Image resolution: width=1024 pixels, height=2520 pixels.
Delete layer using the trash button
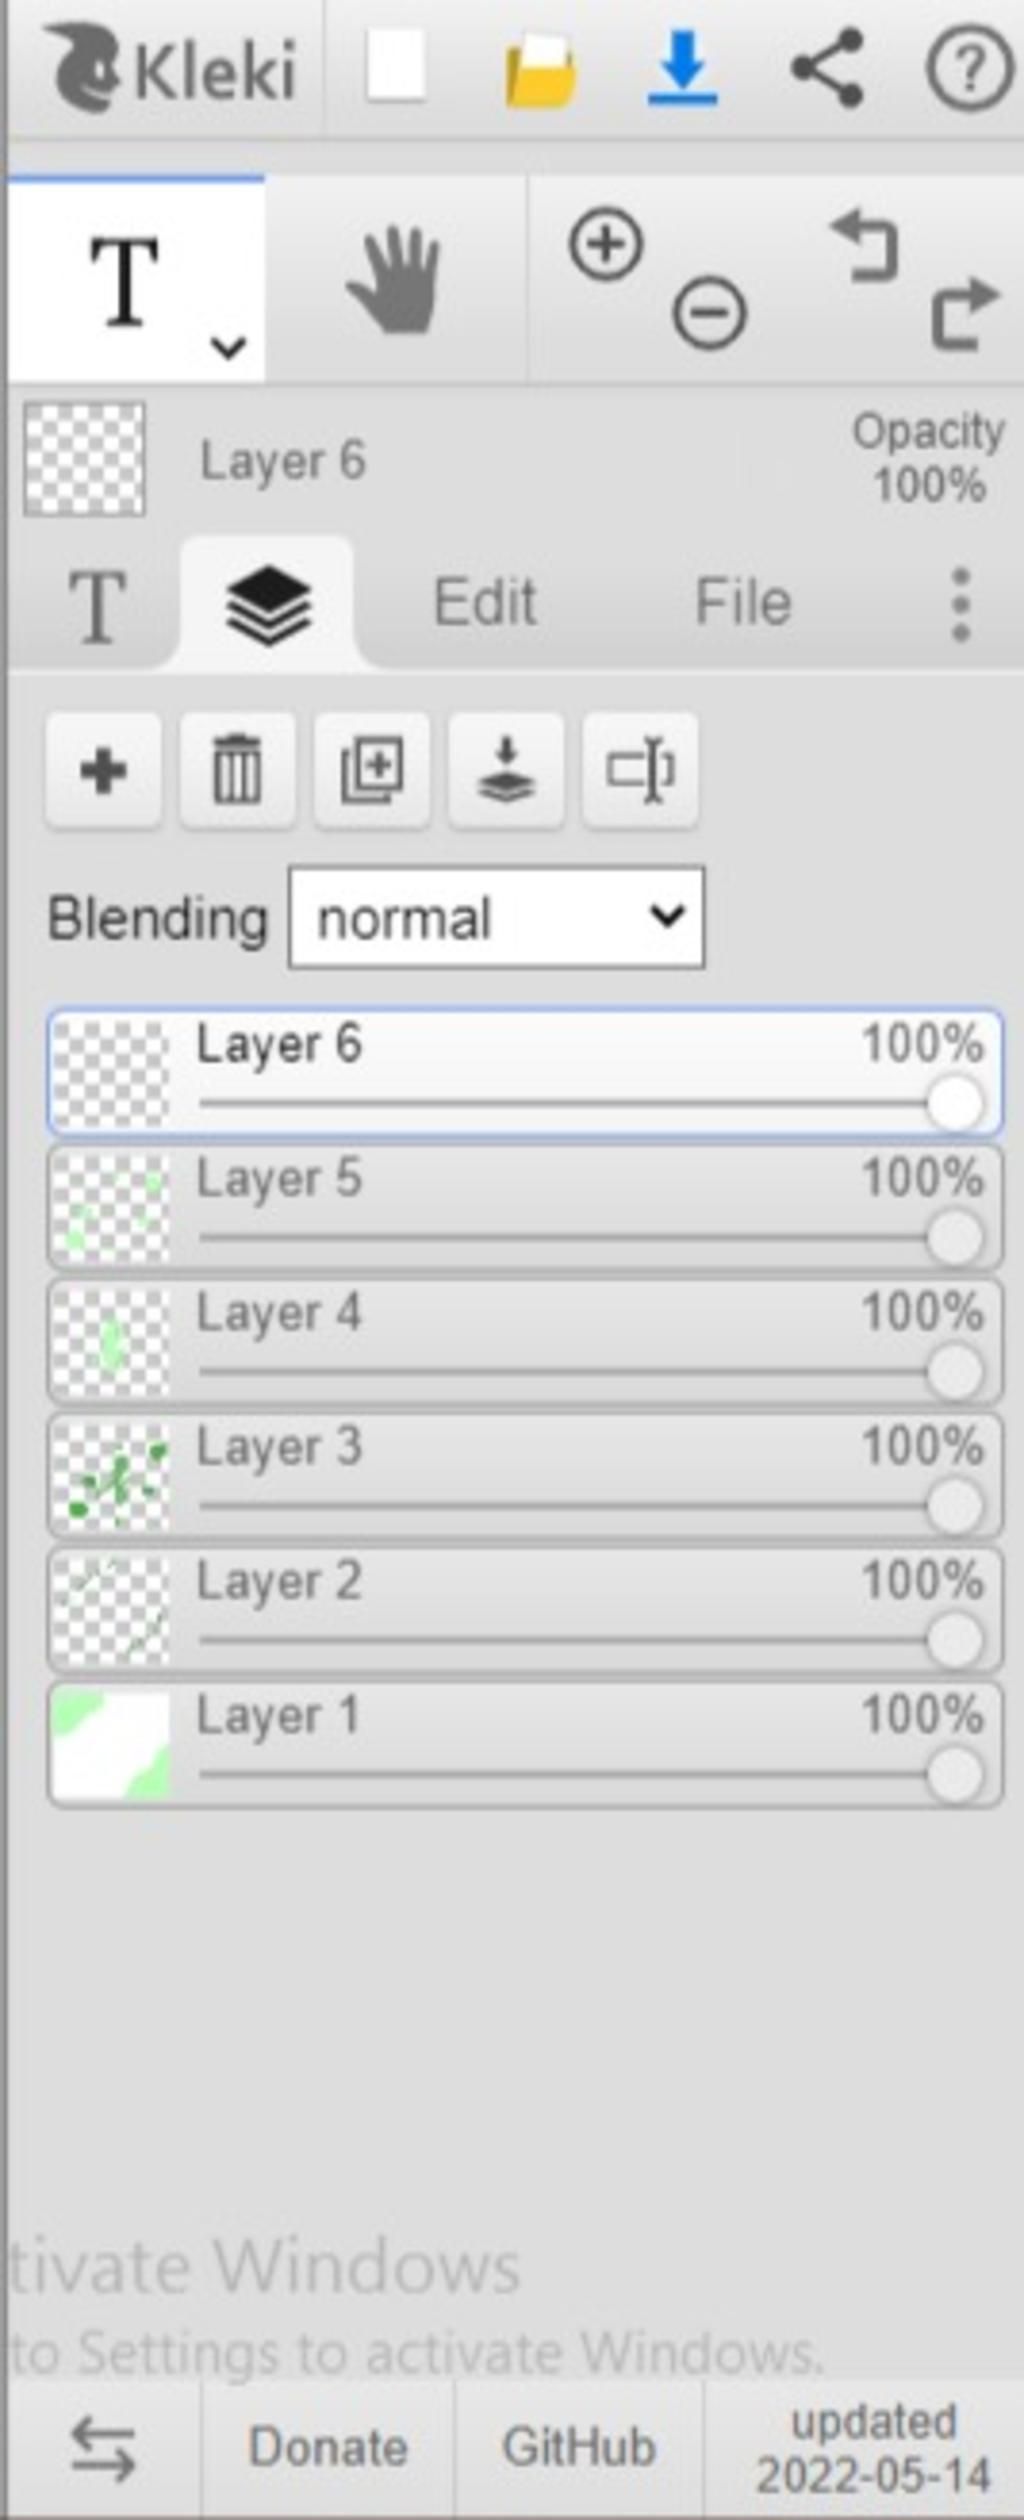tap(237, 771)
